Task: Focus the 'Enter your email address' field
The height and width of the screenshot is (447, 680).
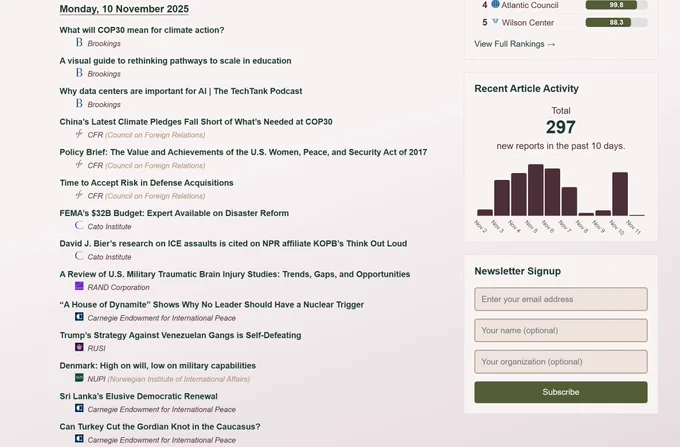Action: [x=561, y=299]
